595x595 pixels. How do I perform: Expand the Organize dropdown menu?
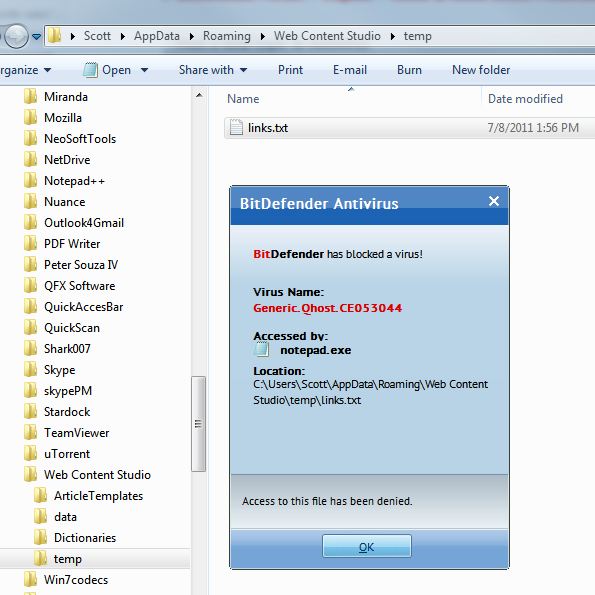24,70
